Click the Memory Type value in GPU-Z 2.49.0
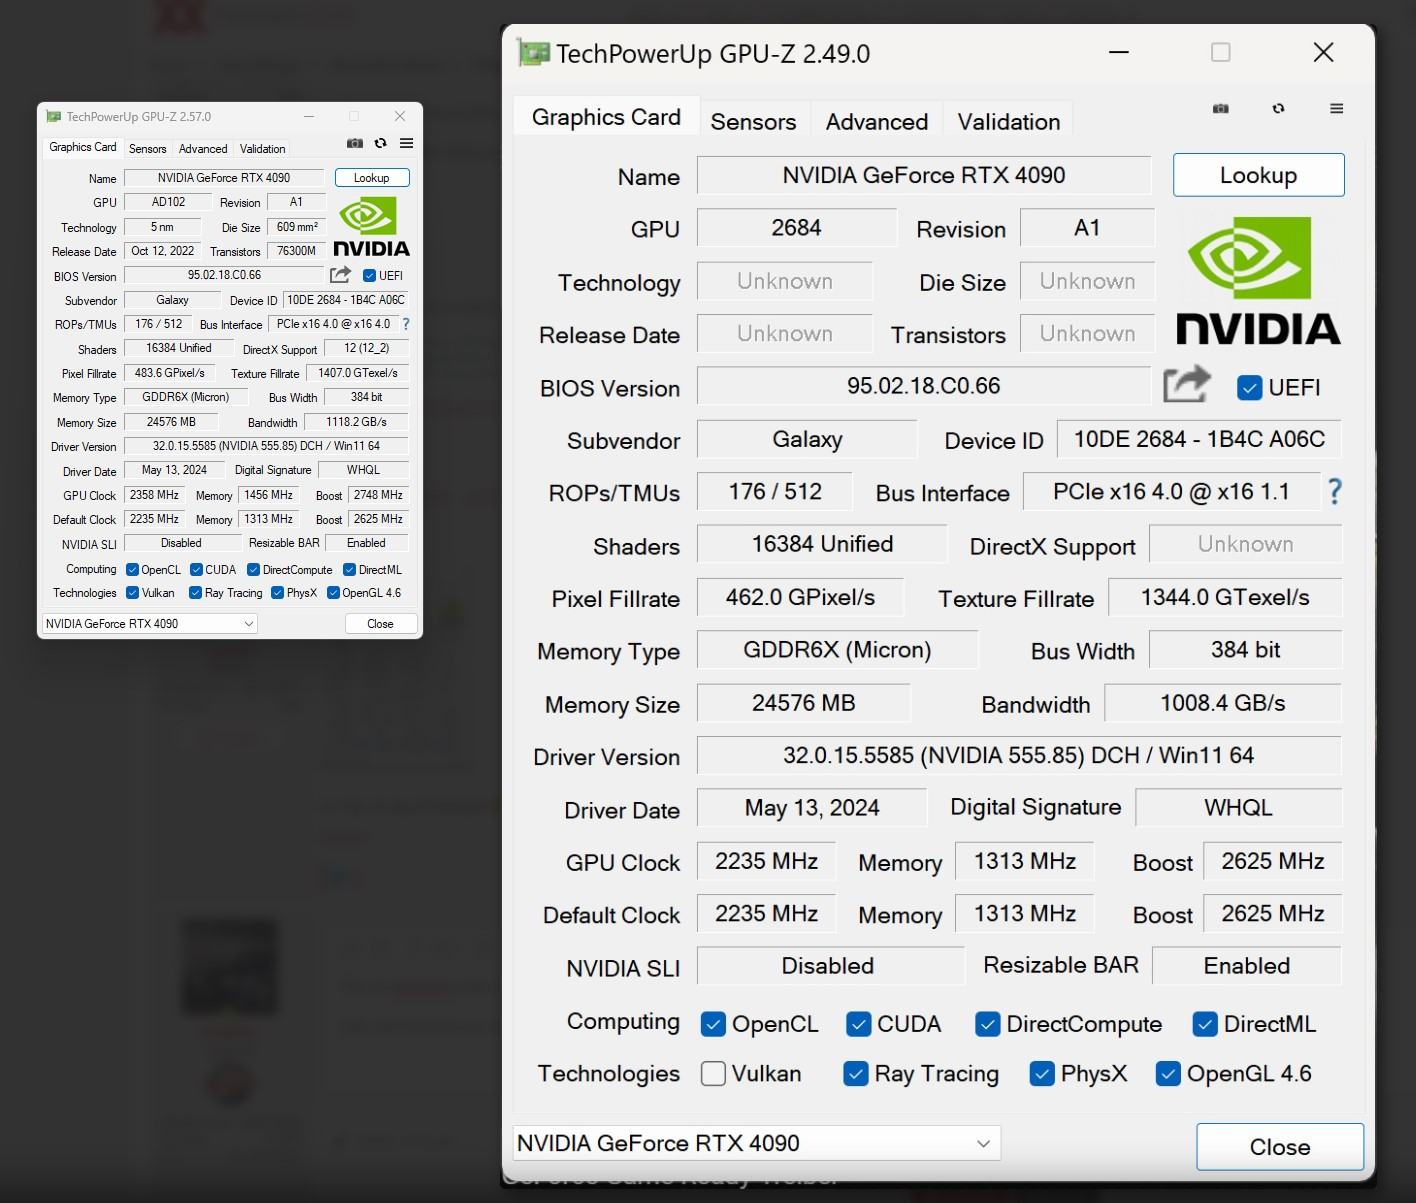Screen dimensions: 1416x1203 pos(837,650)
